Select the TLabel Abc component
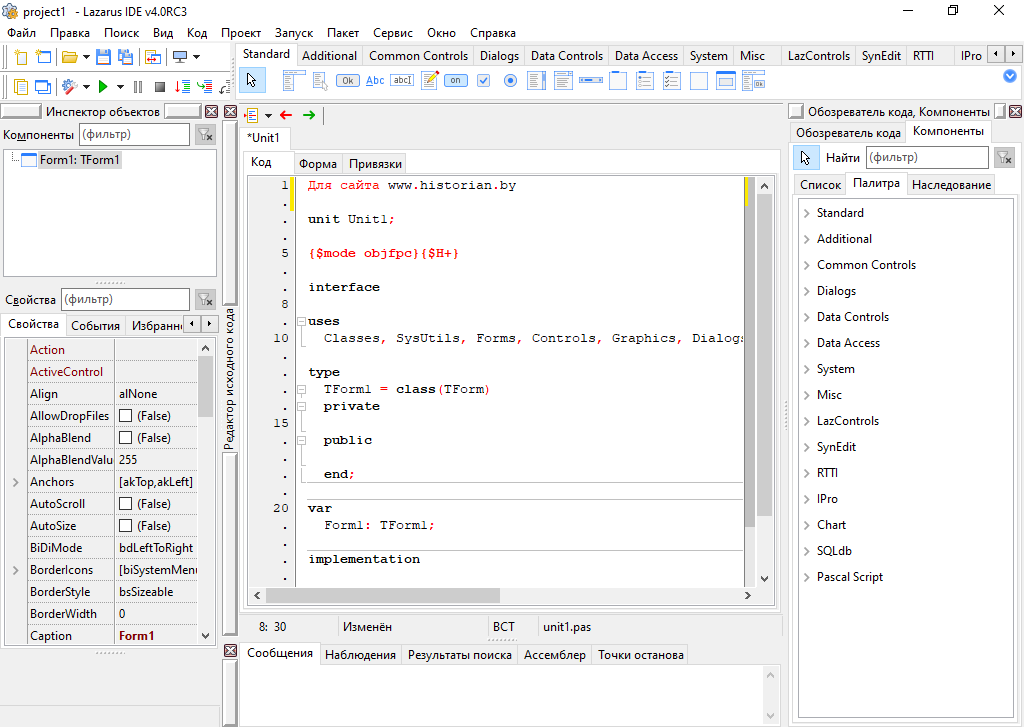 tap(375, 80)
